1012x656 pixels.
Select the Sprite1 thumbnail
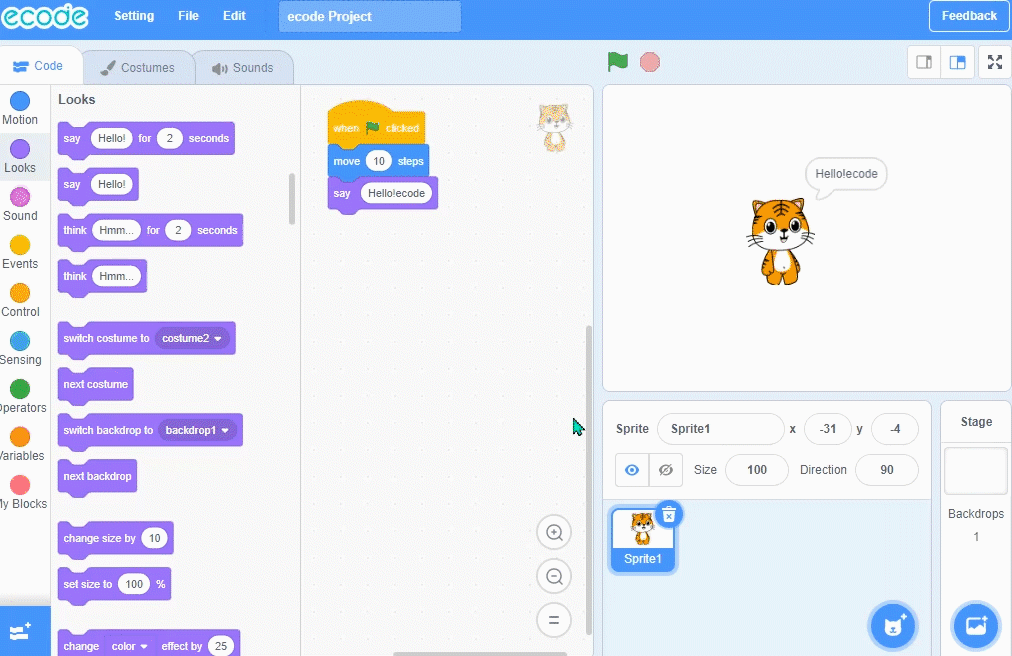(643, 540)
